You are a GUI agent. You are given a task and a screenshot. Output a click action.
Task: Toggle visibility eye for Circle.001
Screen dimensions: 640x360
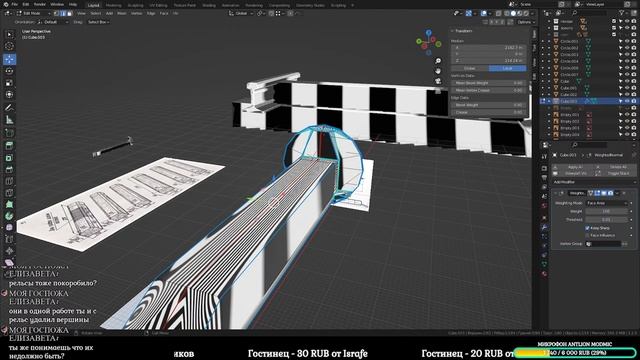coord(627,41)
